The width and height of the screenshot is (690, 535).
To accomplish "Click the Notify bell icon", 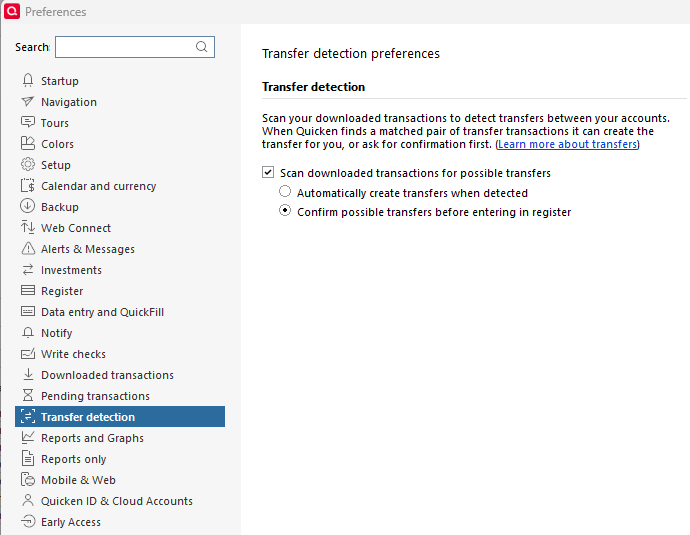I will (x=28, y=333).
